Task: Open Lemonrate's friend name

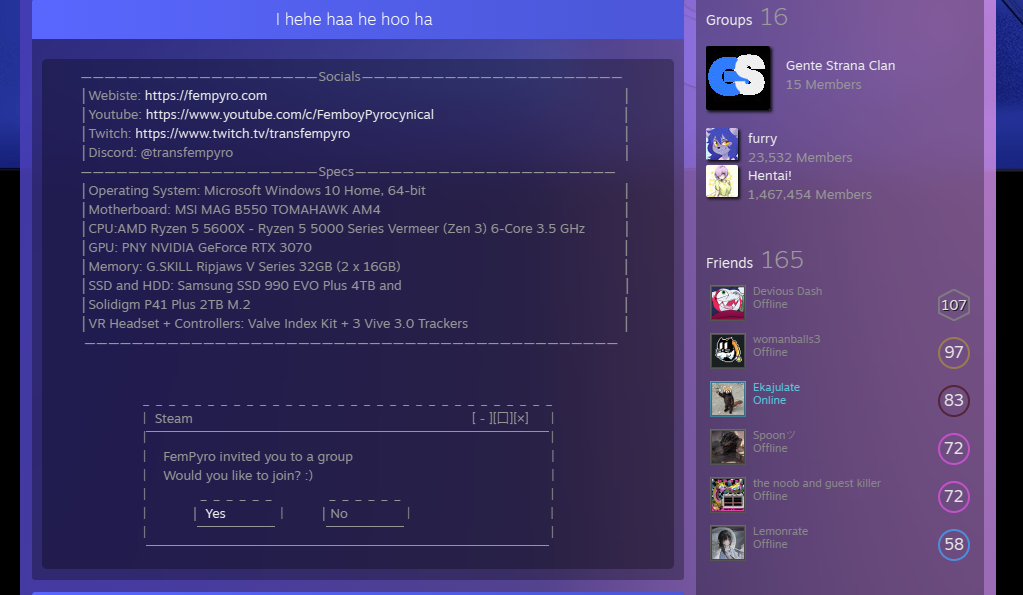Action: (x=780, y=531)
